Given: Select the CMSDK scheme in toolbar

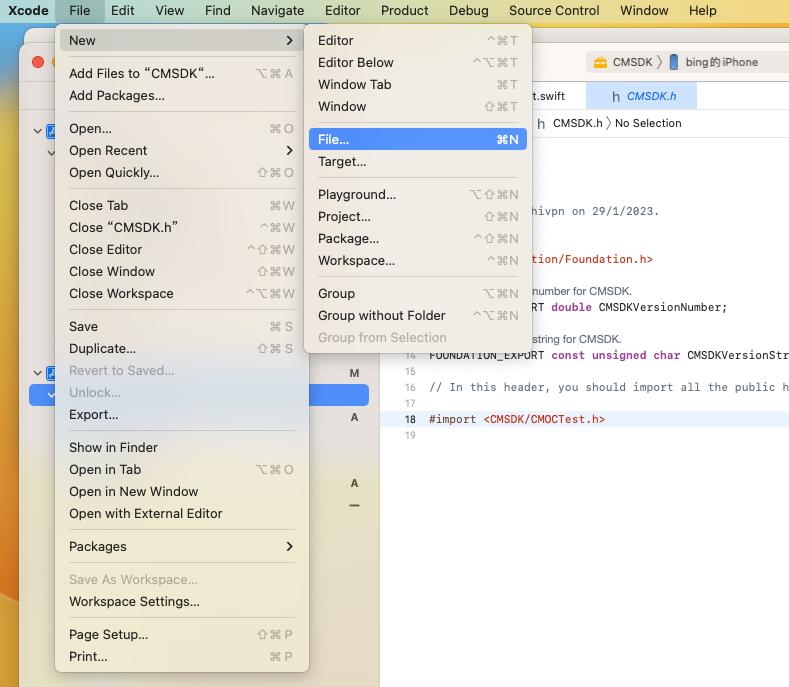Looking at the screenshot, I should (632, 62).
